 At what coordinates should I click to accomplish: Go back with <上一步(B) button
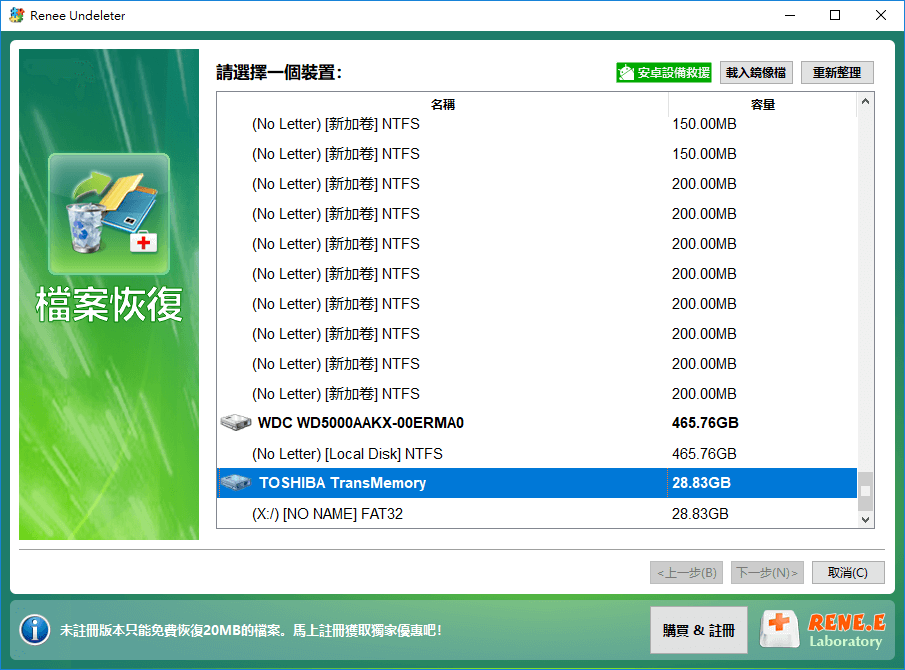tap(686, 572)
